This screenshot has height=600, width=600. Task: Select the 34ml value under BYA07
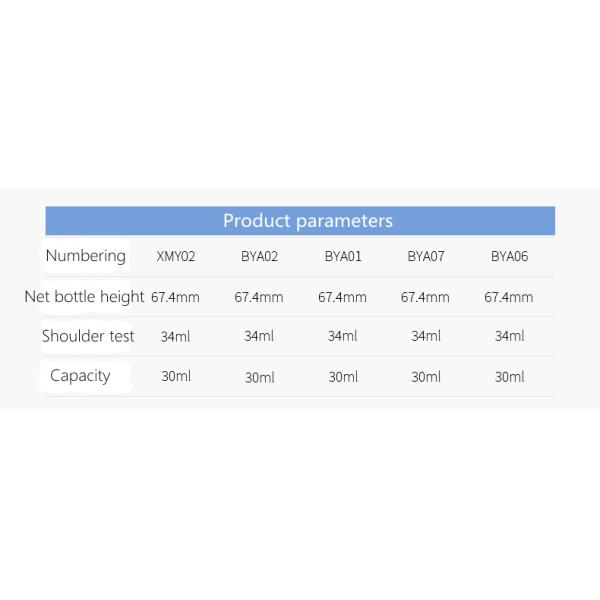[426, 337]
